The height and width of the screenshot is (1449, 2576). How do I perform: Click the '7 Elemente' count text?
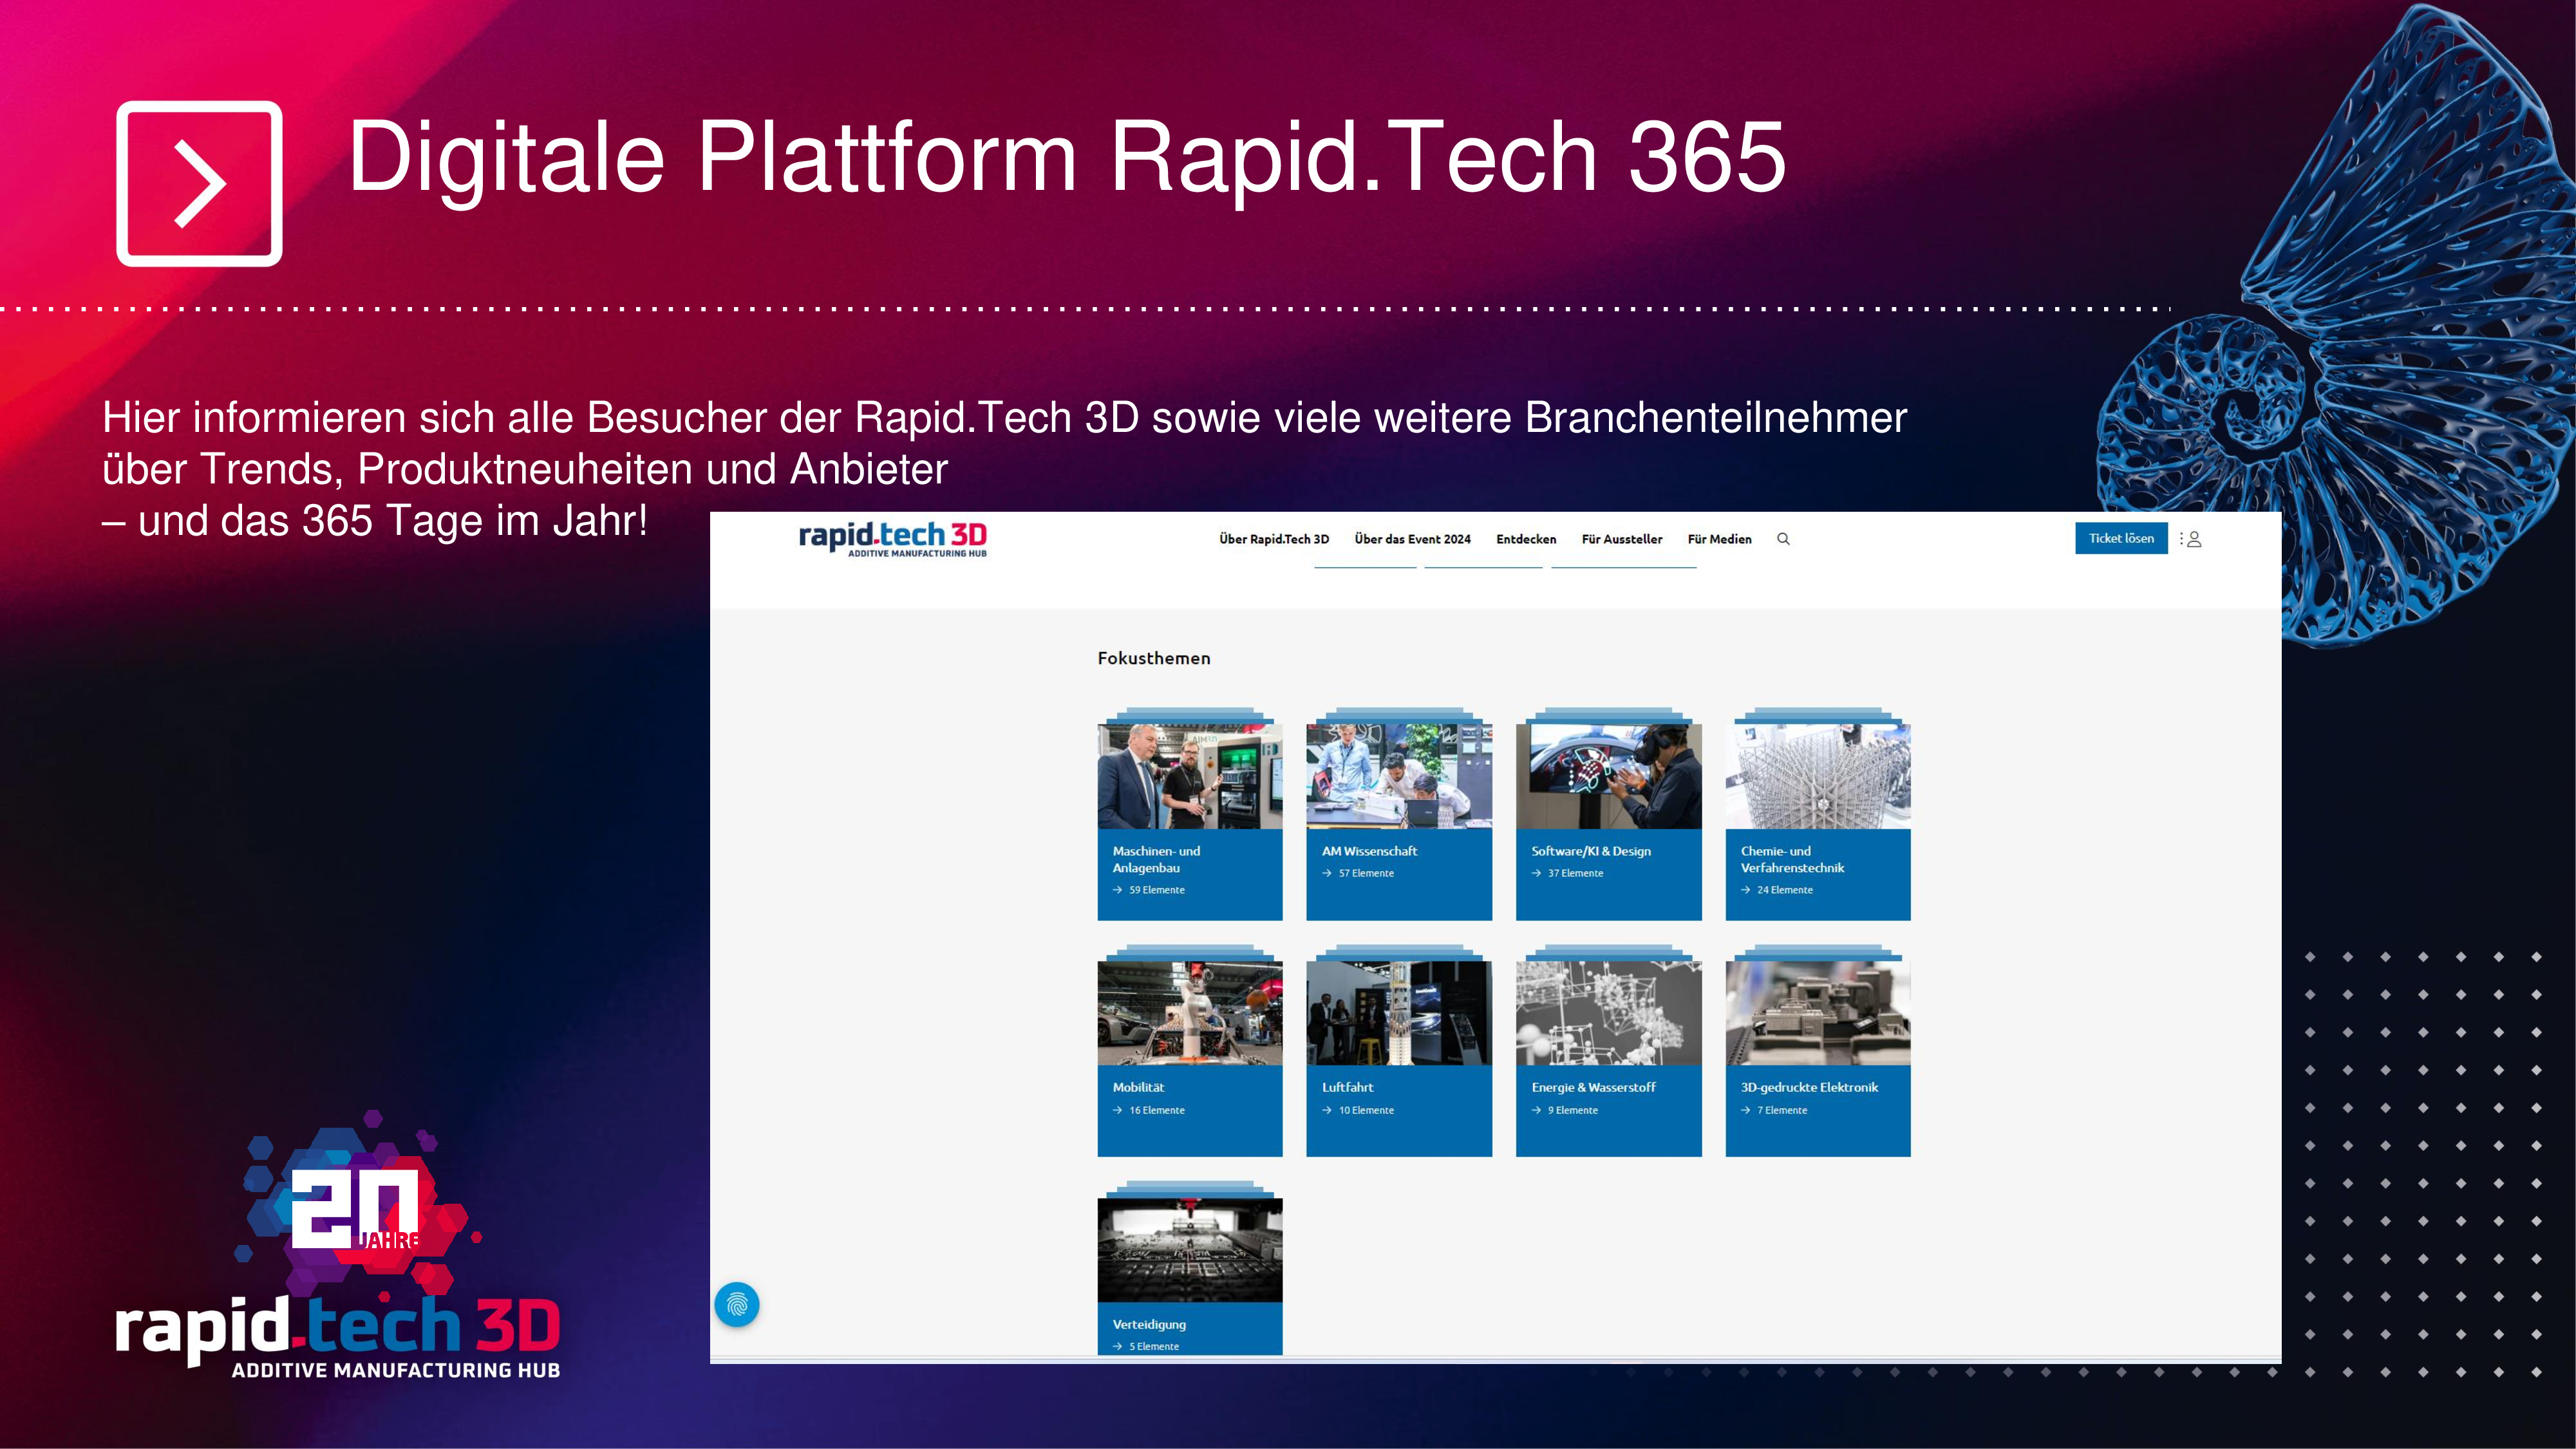1782,1110
